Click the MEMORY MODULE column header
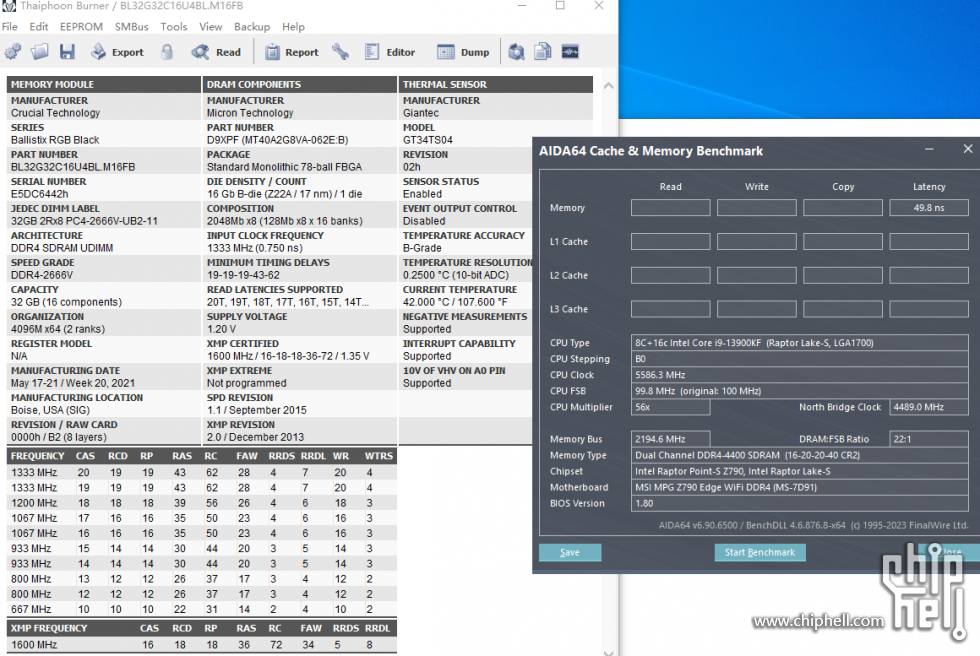Image resolution: width=980 pixels, height=656 pixels. tap(104, 84)
